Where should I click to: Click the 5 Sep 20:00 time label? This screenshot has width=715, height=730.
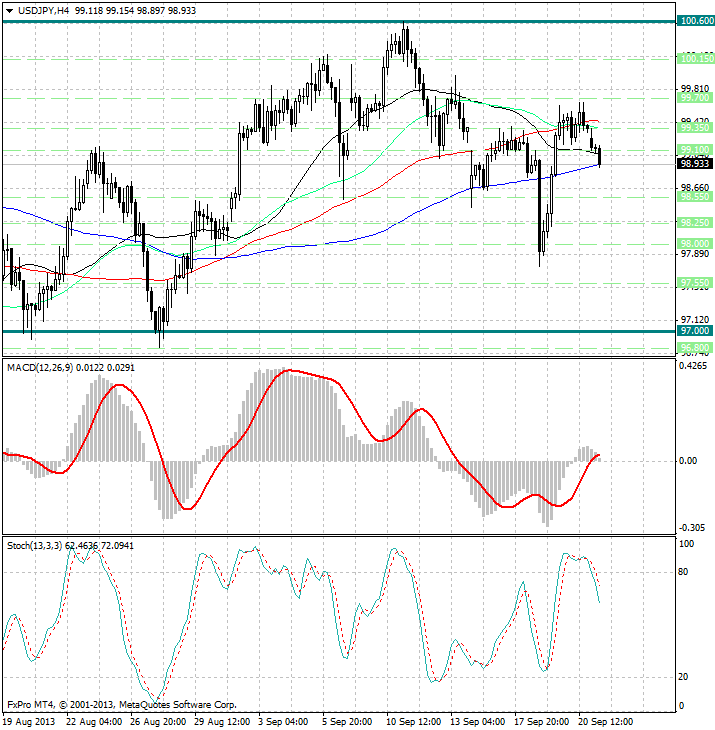[x=347, y=722]
